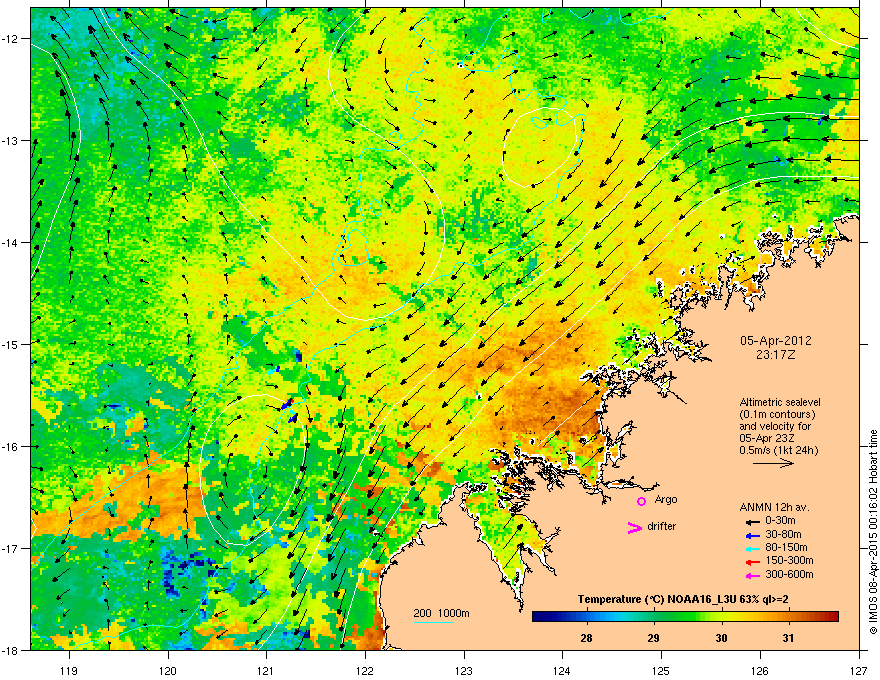The image size is (880, 680).
Task: Click the 'Temperature (°C) NOAA16_L3U' colorbar title
Action: click(x=648, y=600)
